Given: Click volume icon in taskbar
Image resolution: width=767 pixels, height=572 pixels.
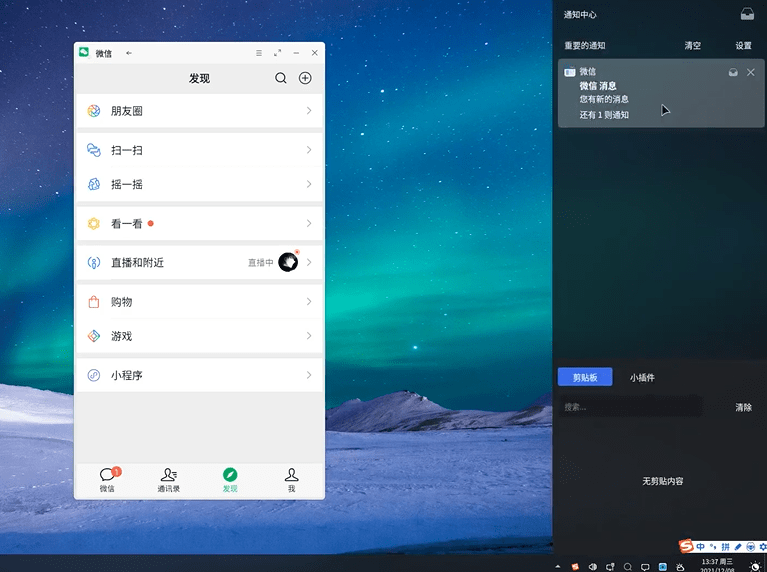Looking at the screenshot, I should pyautogui.click(x=592, y=567).
